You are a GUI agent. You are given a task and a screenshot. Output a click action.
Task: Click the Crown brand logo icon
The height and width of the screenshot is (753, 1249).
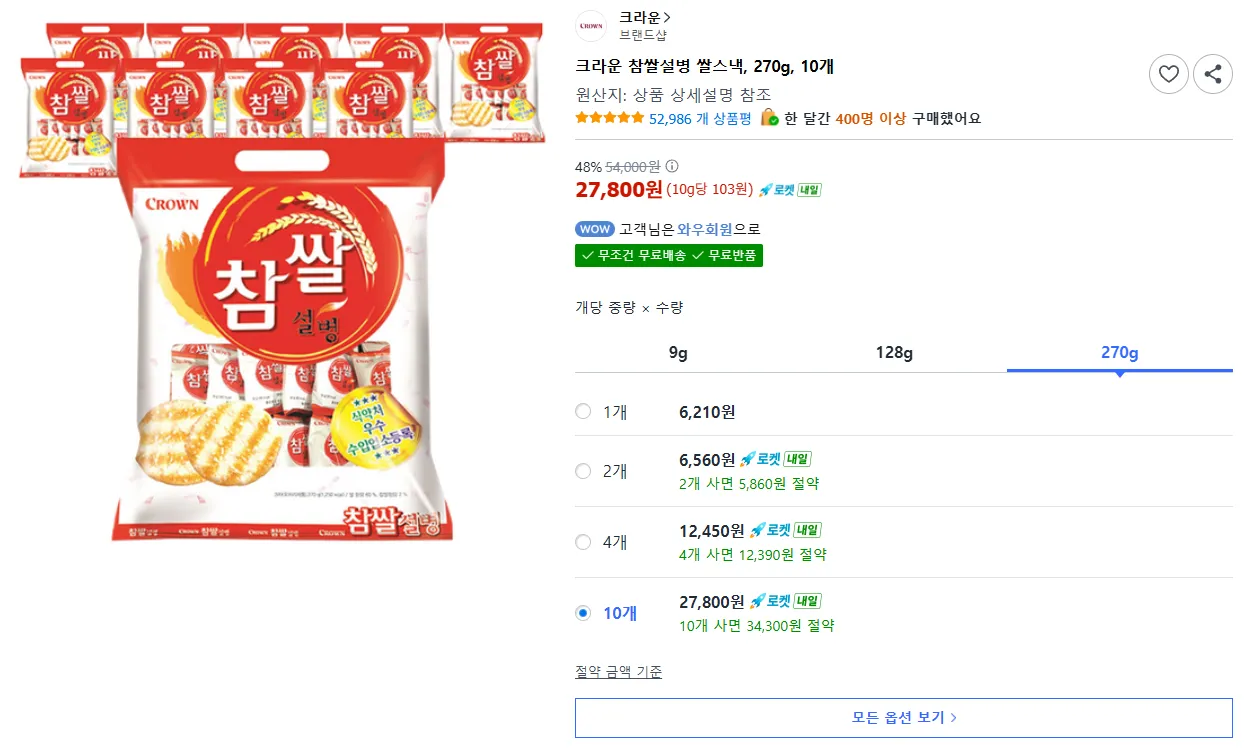pos(591,26)
